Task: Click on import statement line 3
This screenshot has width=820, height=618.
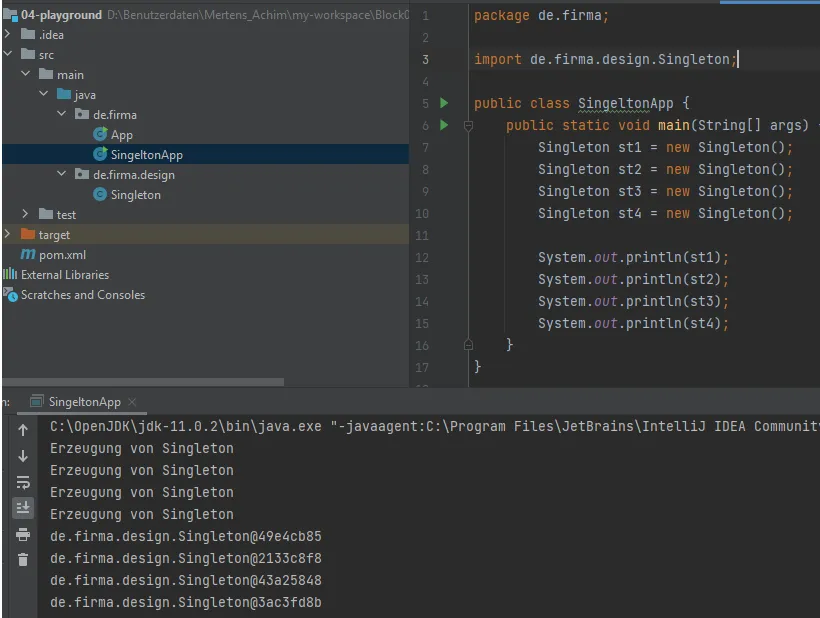Action: [606, 59]
